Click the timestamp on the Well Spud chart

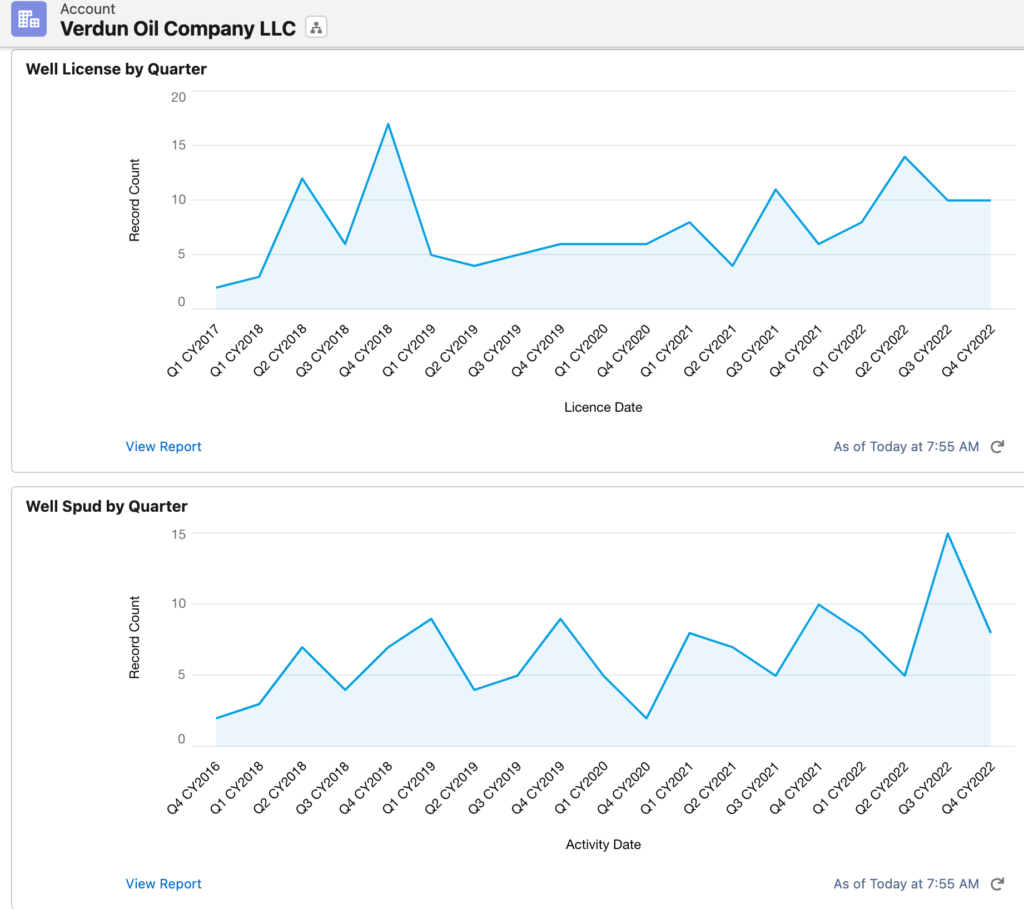[906, 884]
